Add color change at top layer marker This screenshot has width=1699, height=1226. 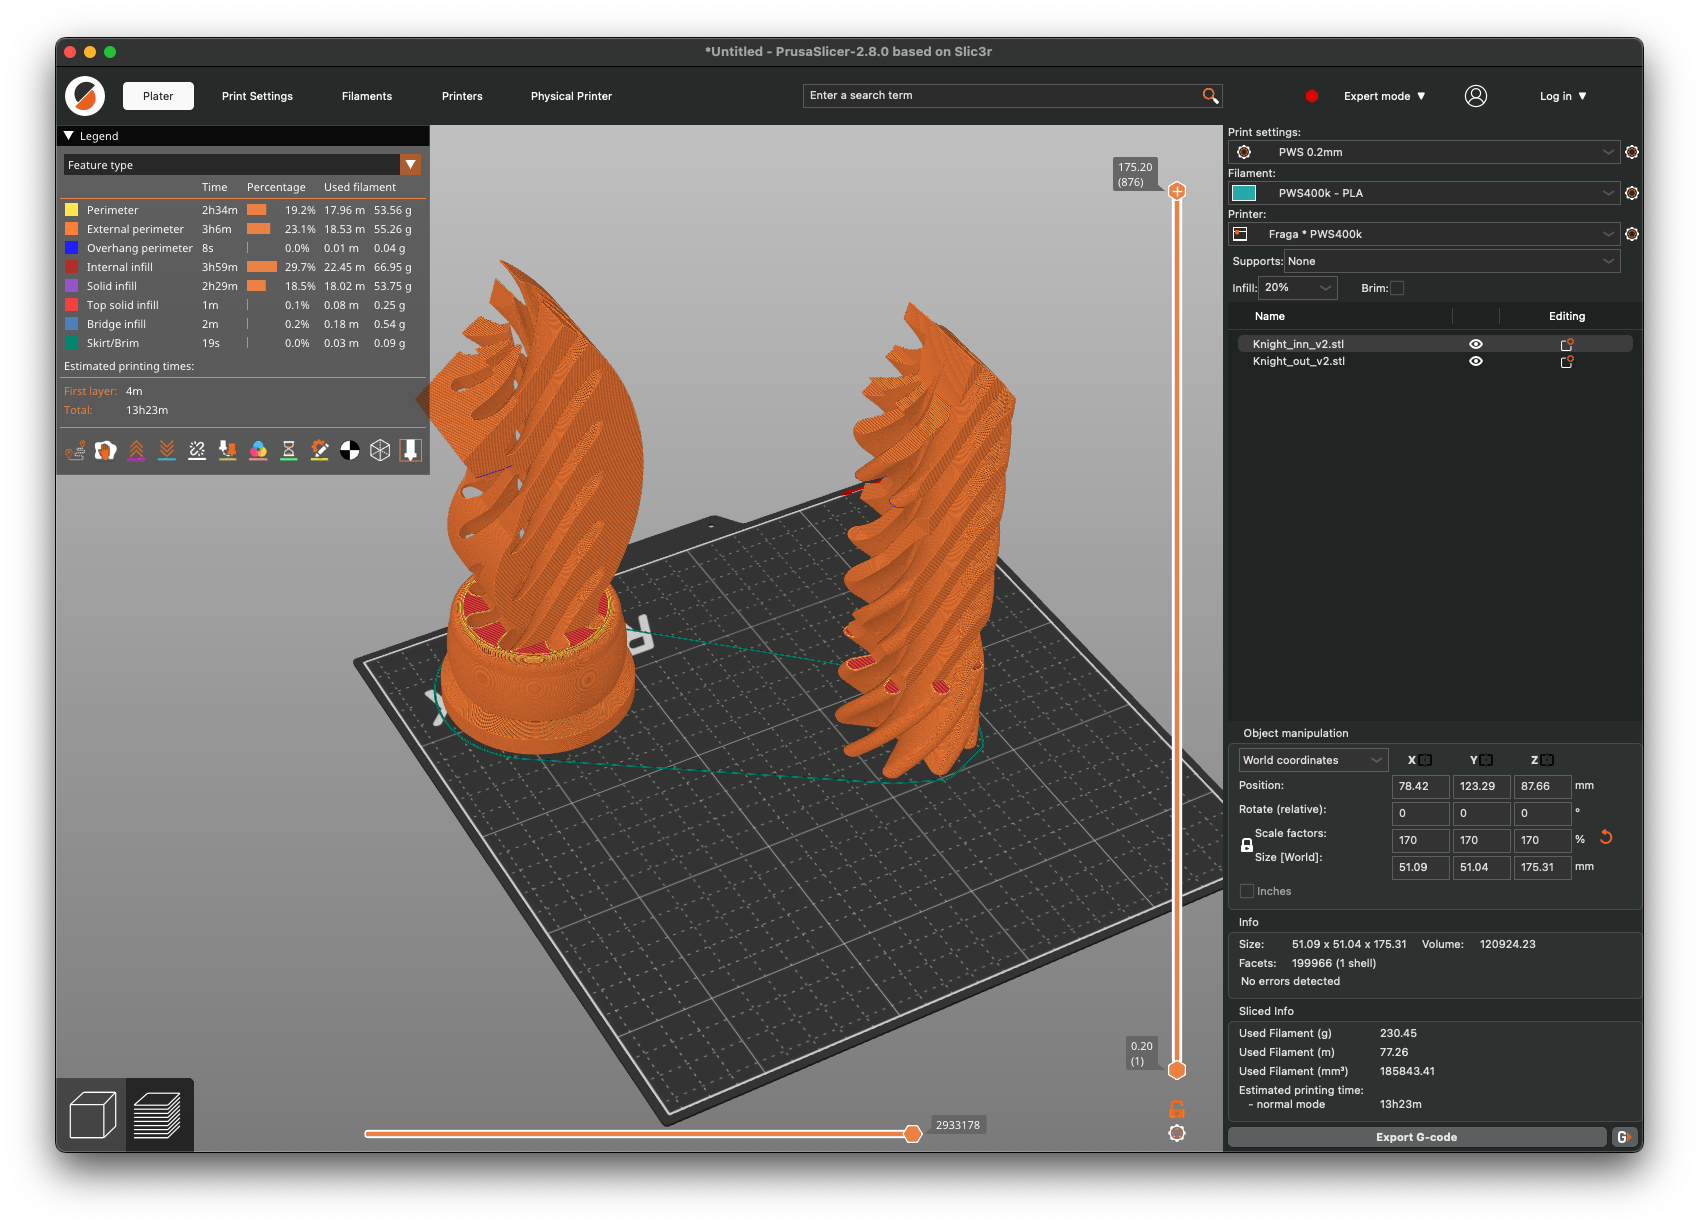pyautogui.click(x=1177, y=191)
